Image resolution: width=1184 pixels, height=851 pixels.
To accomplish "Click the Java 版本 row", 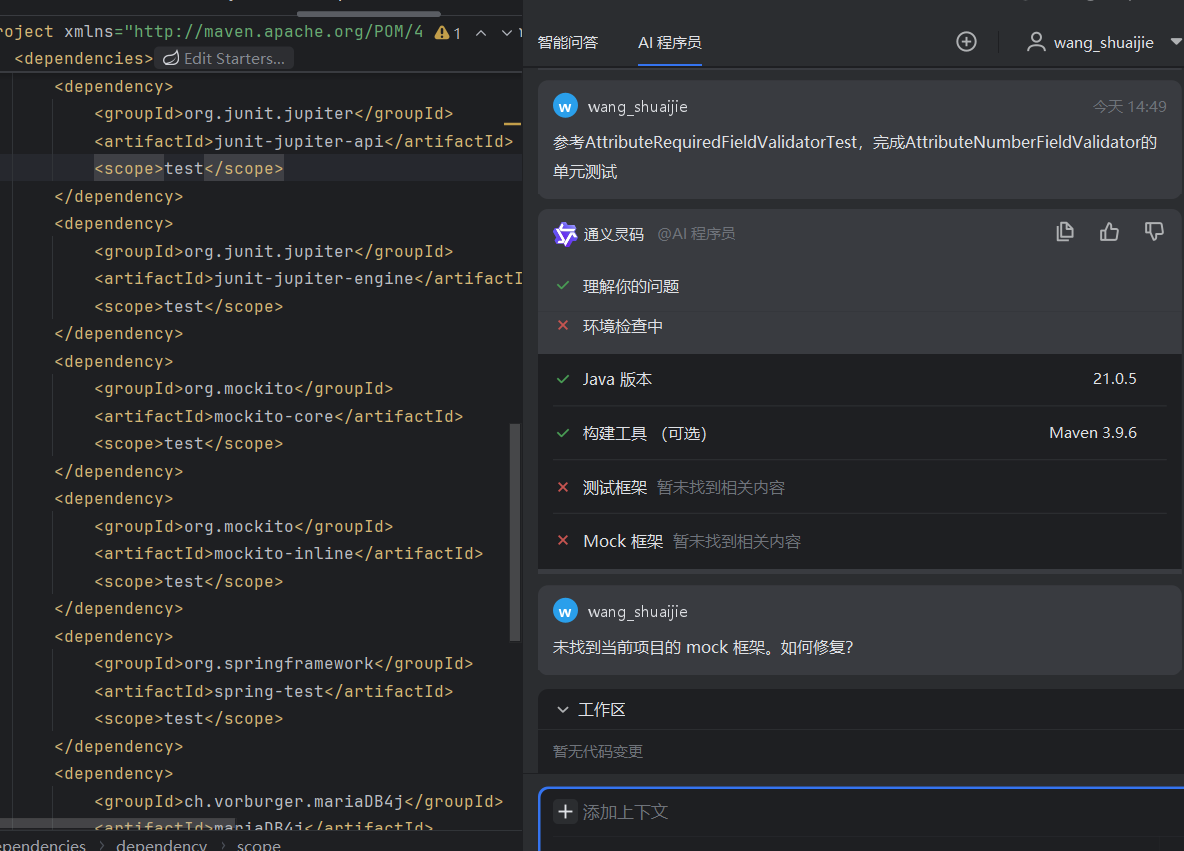I will coord(859,379).
